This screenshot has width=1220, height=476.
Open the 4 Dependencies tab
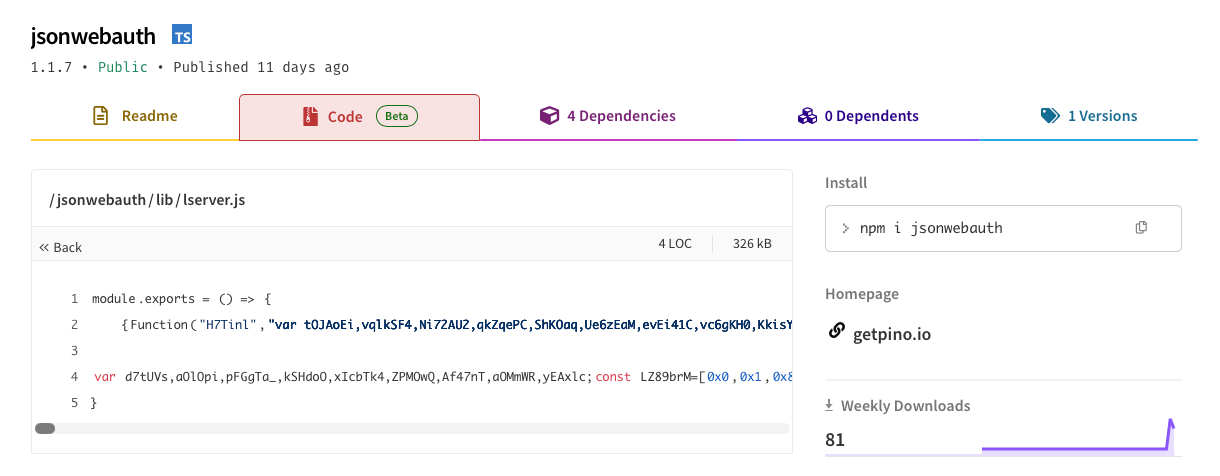607,116
